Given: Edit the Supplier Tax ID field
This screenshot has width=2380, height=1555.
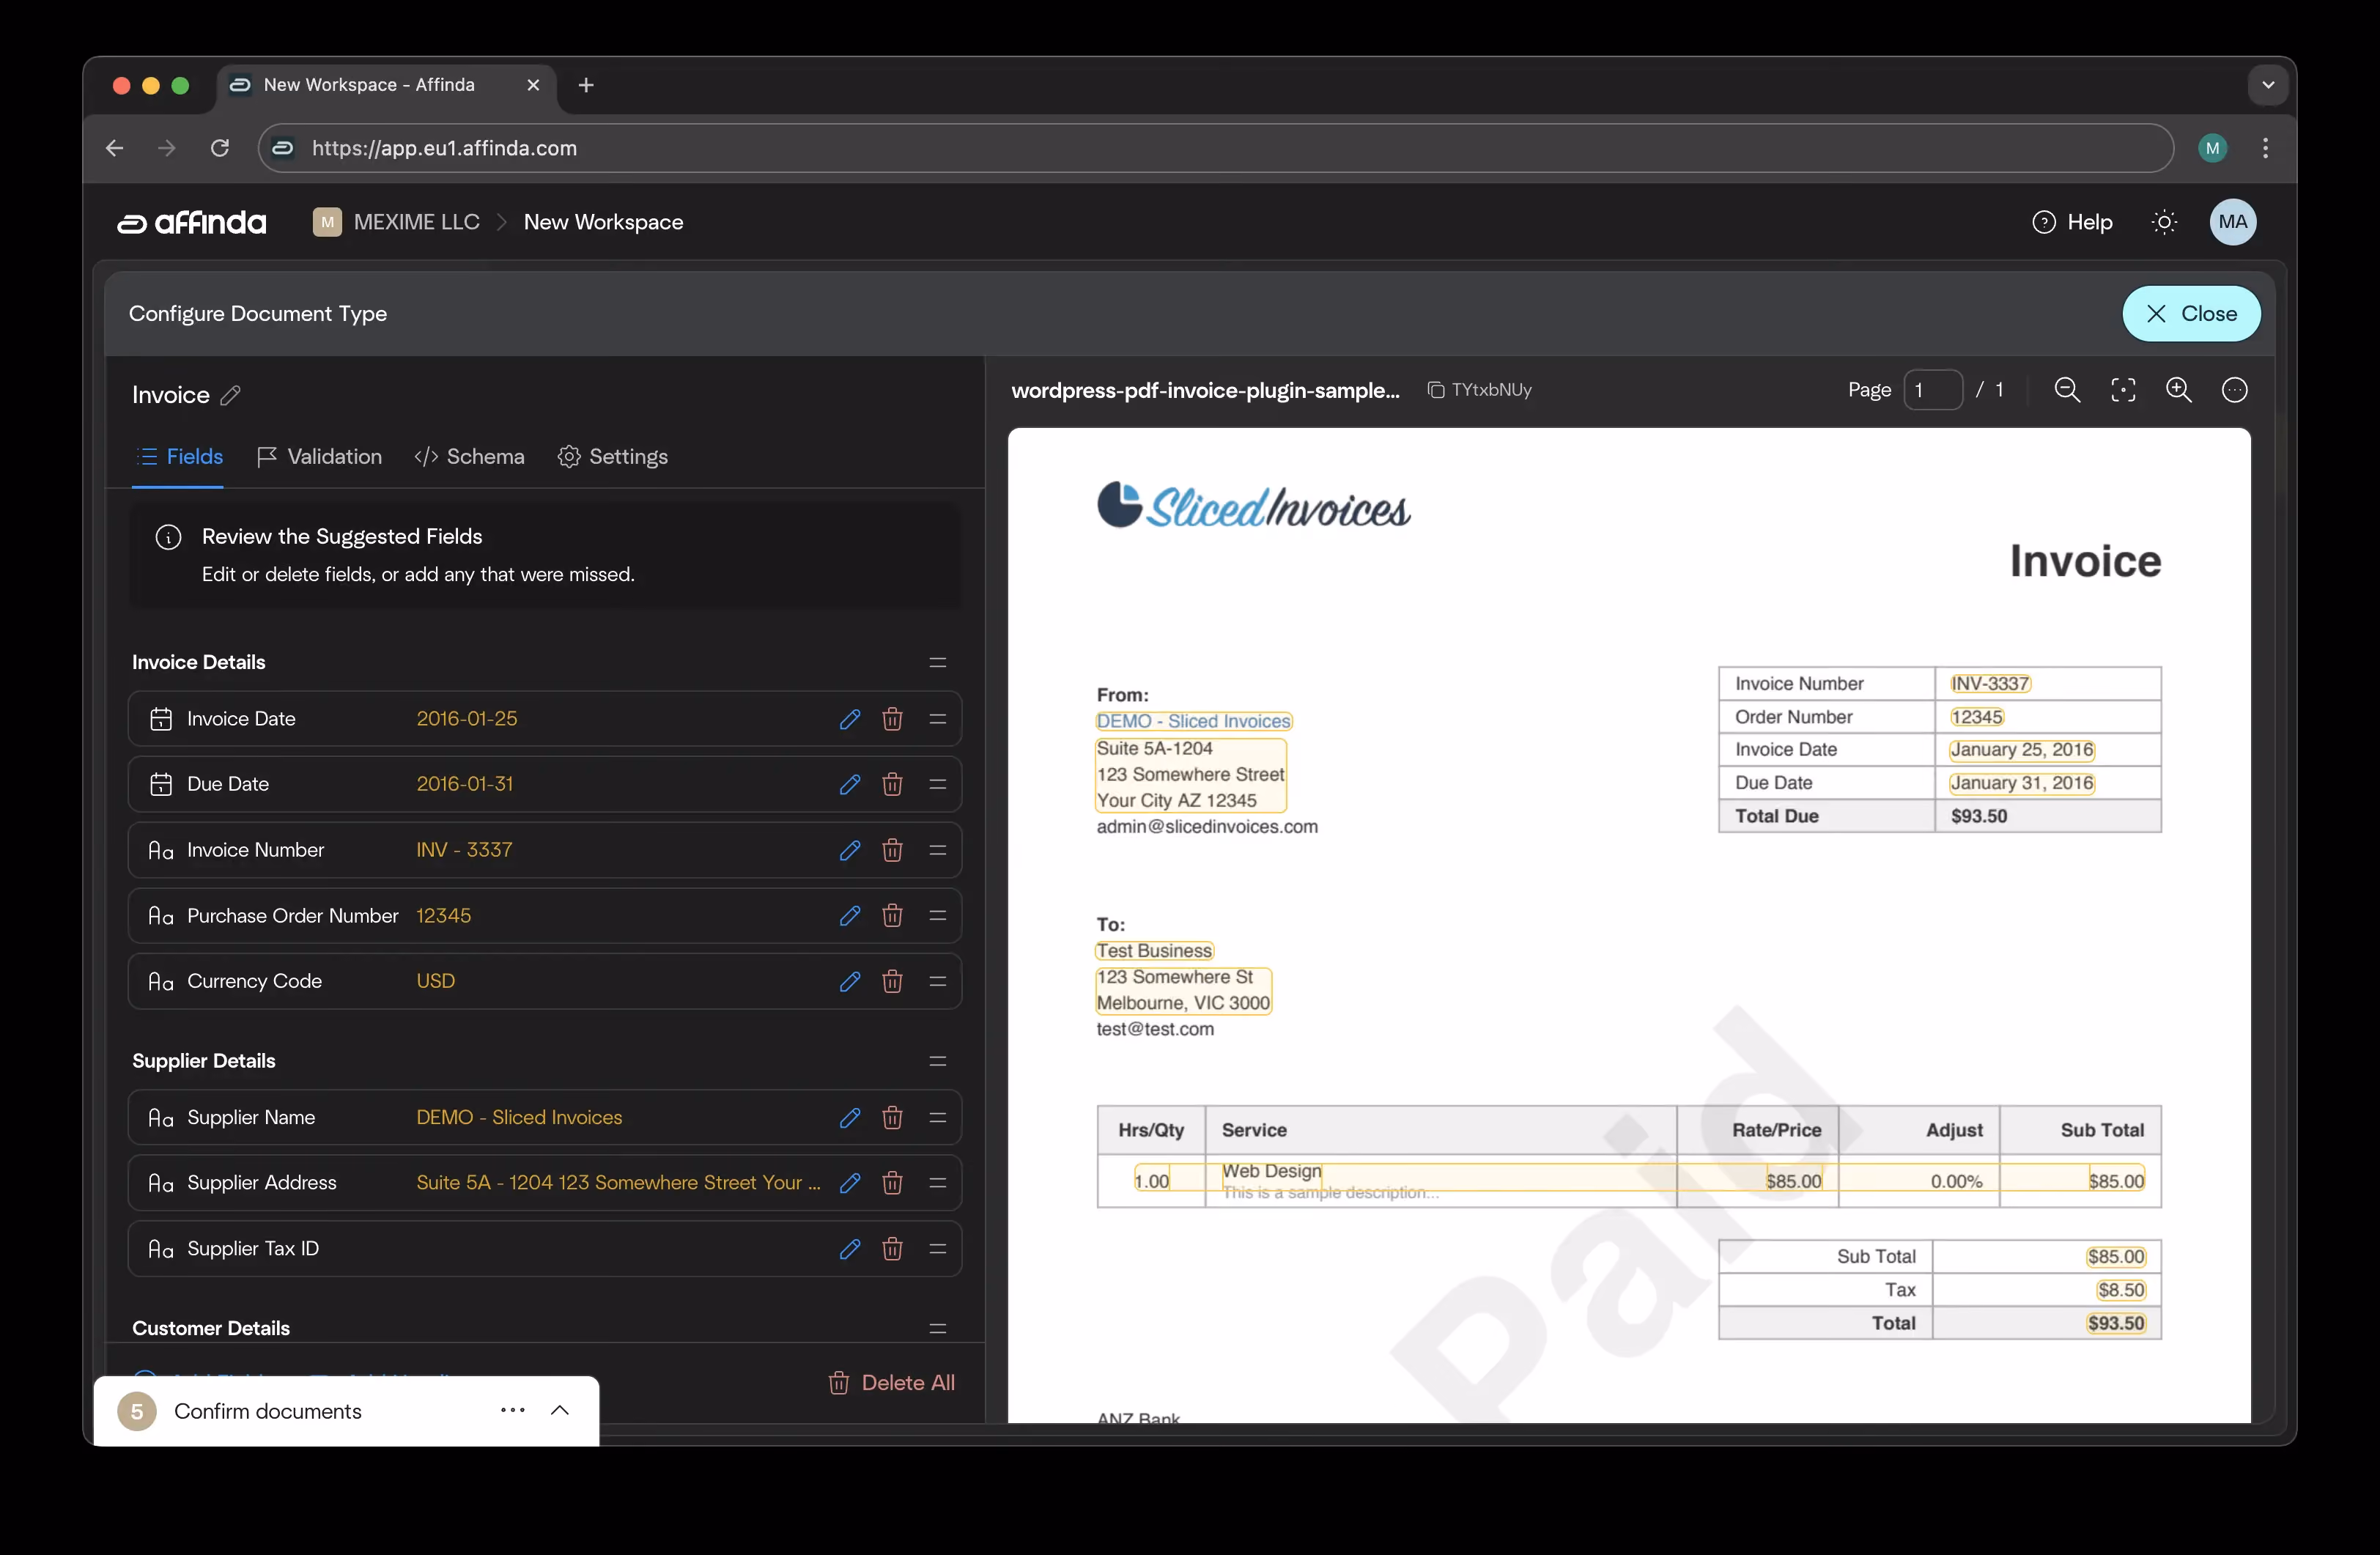Looking at the screenshot, I should [x=849, y=1248].
